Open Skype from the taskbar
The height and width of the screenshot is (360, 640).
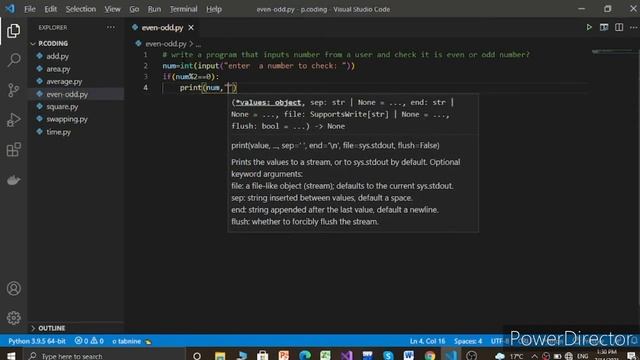click(388, 356)
